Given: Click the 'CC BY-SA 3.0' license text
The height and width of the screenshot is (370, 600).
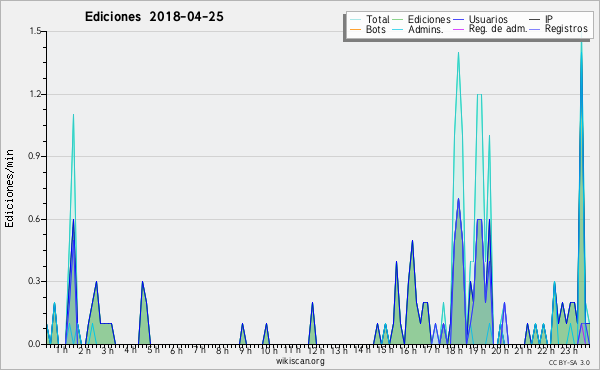Looking at the screenshot, I should [569, 362].
